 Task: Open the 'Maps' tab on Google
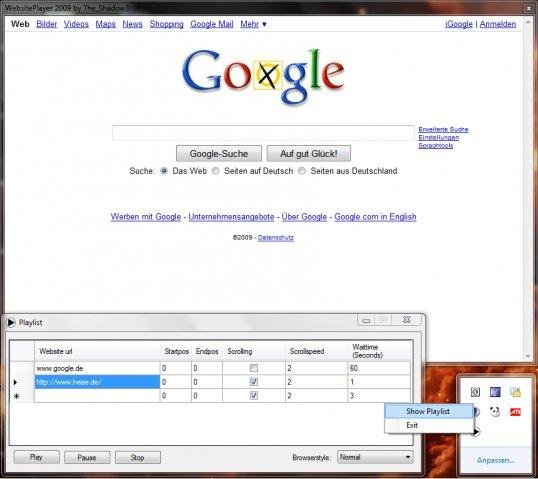105,24
